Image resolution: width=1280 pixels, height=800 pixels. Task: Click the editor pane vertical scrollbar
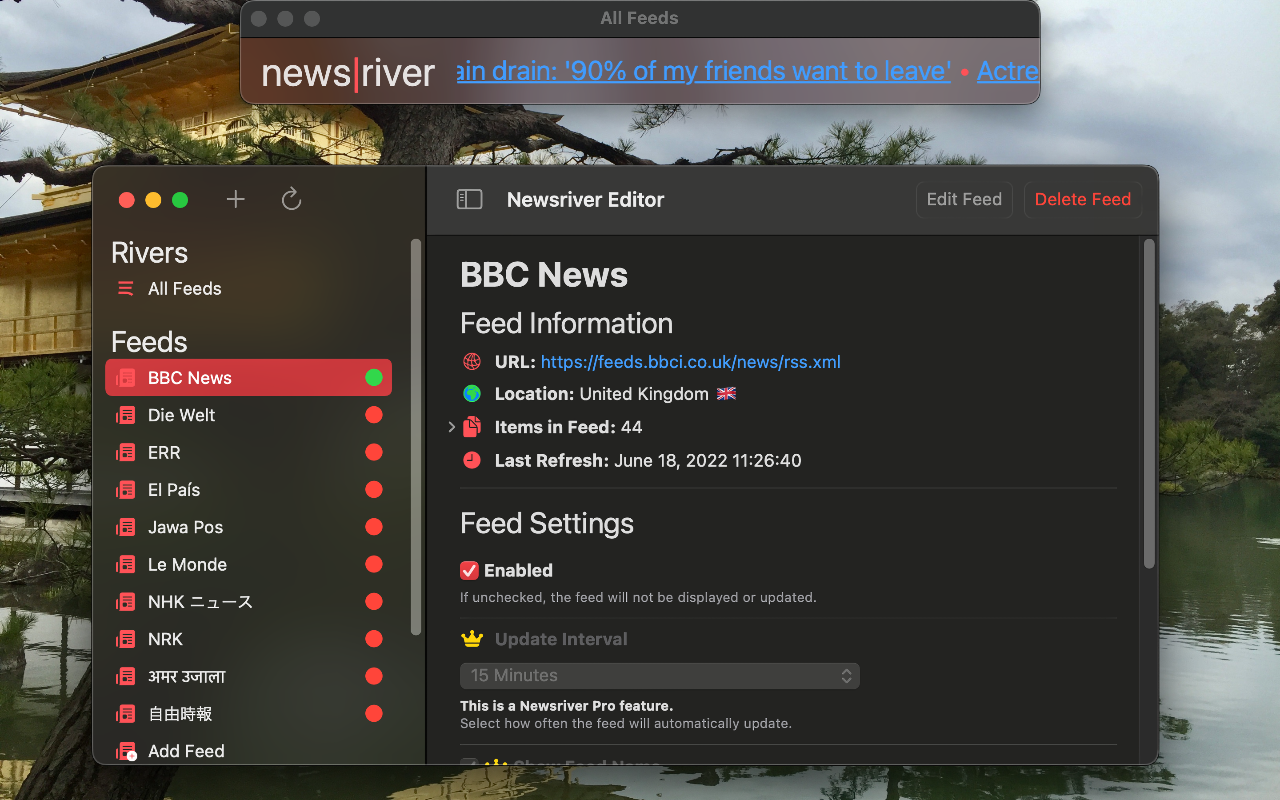[1149, 404]
